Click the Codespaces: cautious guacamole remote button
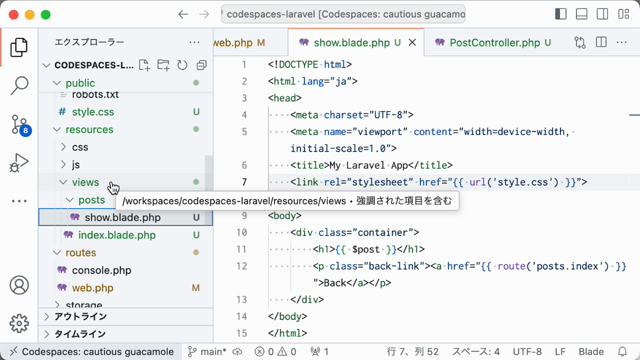The image size is (640, 360). (91, 352)
